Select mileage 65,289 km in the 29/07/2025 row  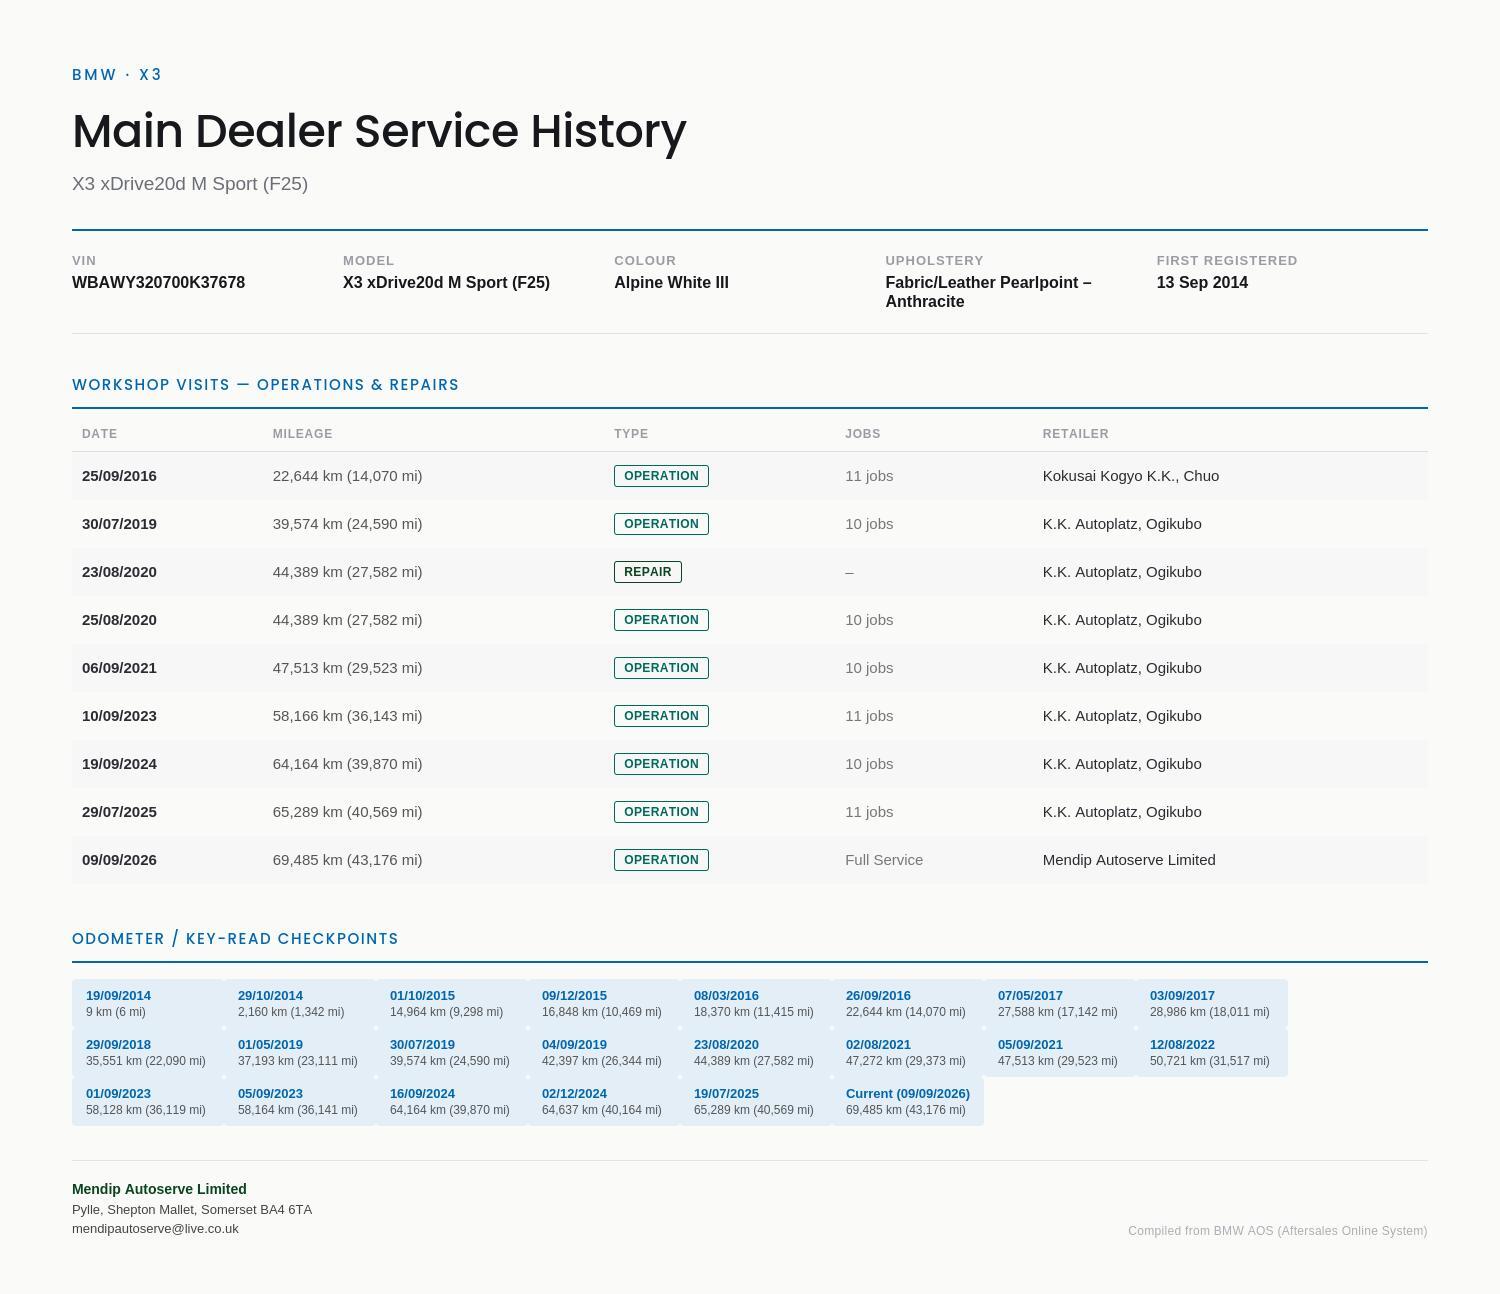[x=347, y=812]
